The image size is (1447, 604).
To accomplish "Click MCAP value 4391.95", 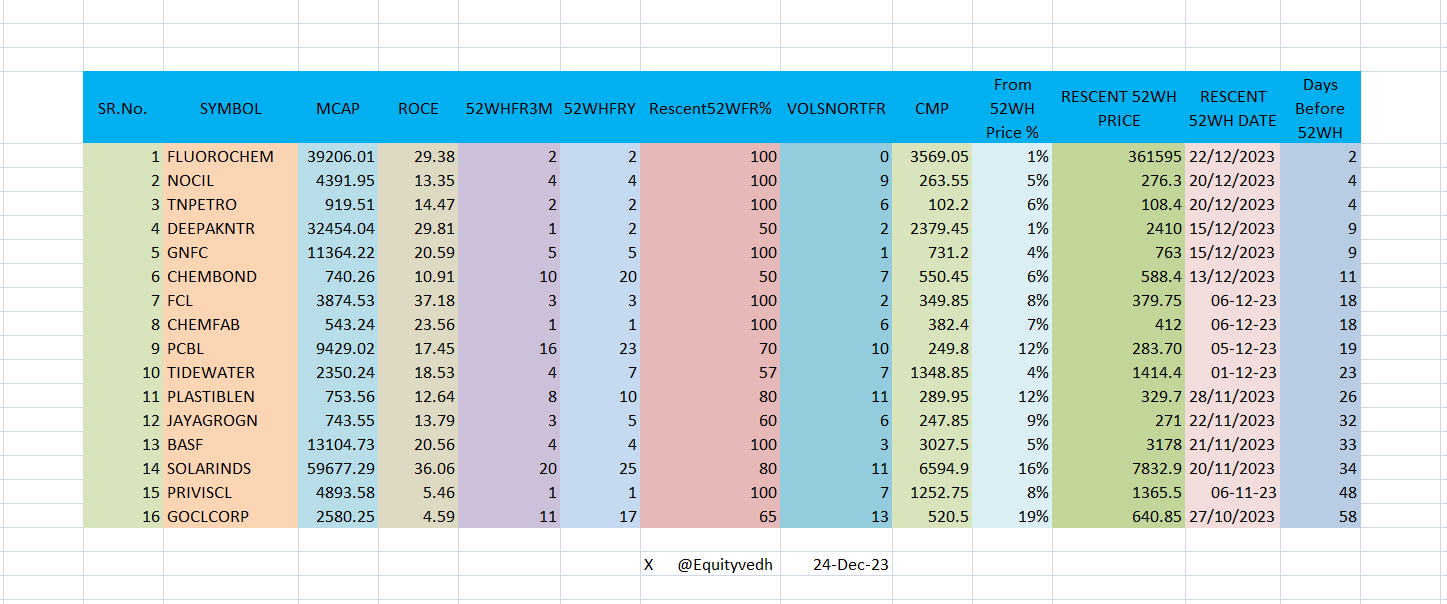I will tap(338, 180).
